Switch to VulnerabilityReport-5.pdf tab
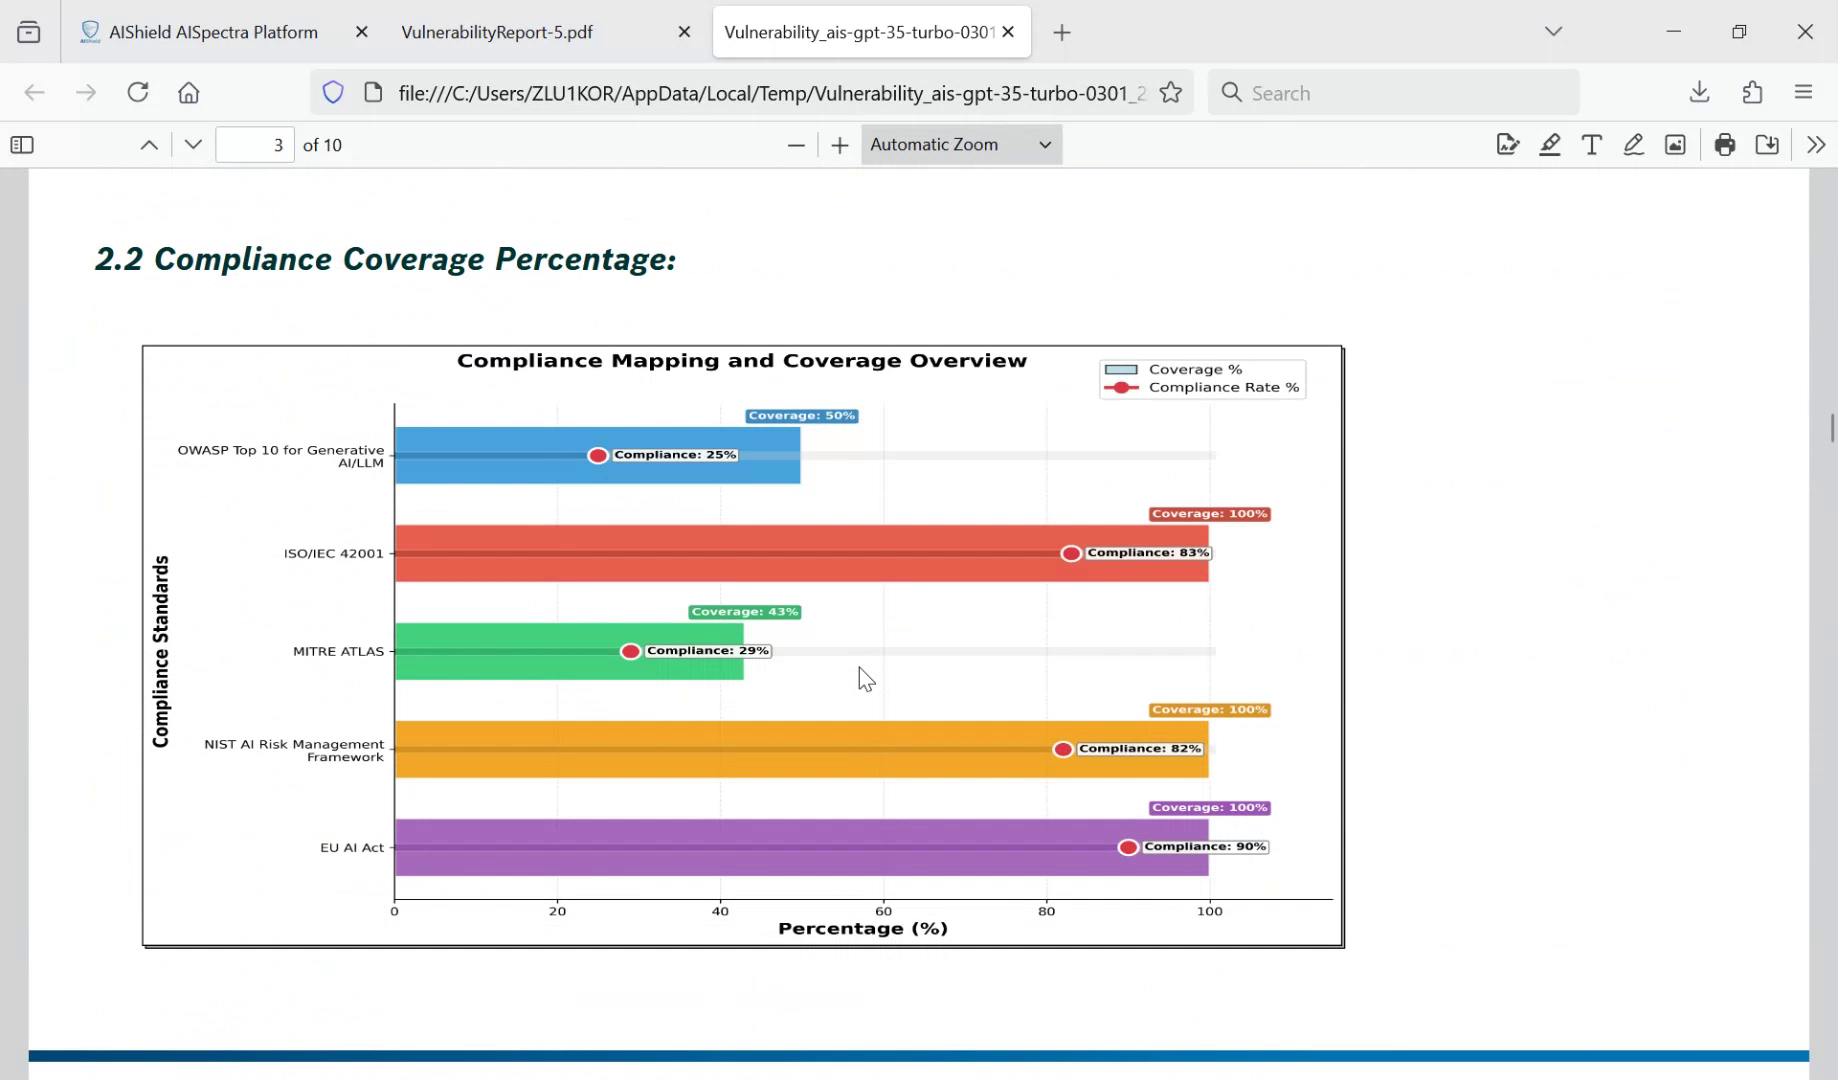 (x=497, y=32)
